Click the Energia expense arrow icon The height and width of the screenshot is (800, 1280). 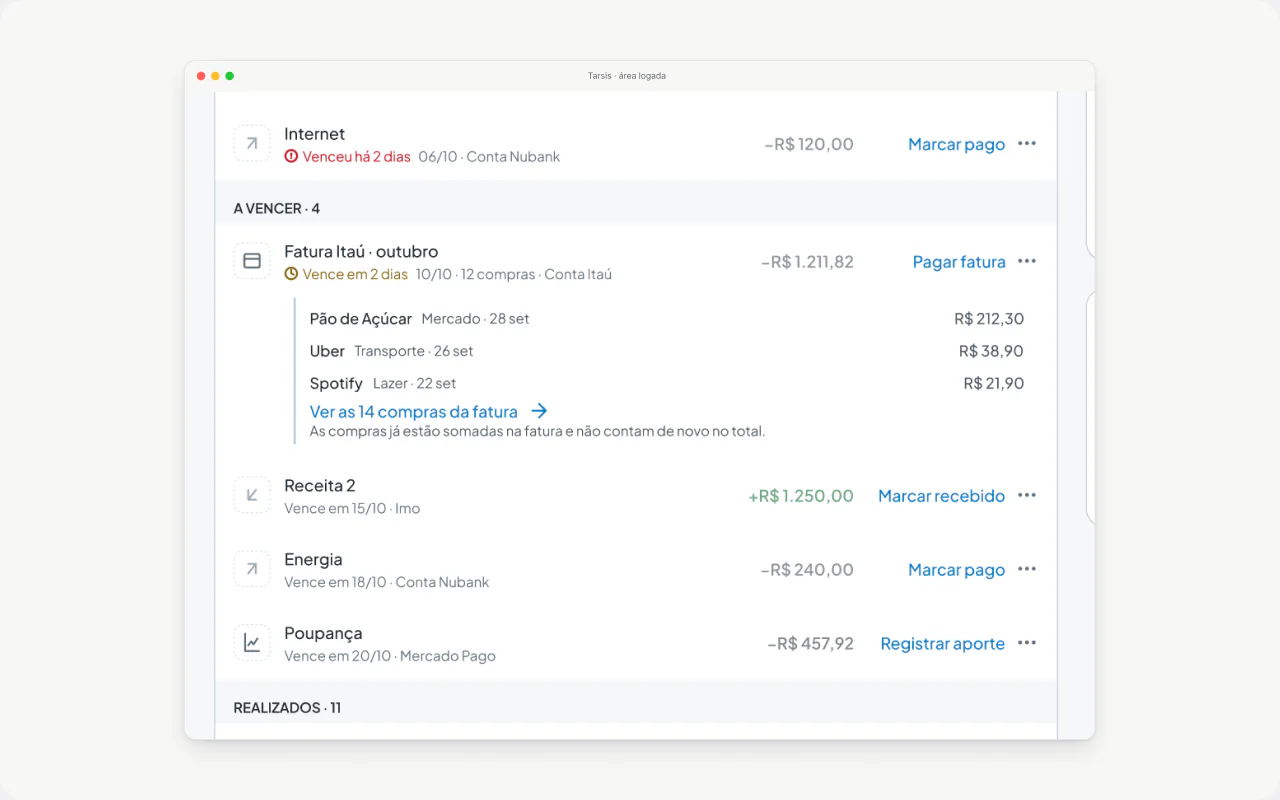[252, 569]
